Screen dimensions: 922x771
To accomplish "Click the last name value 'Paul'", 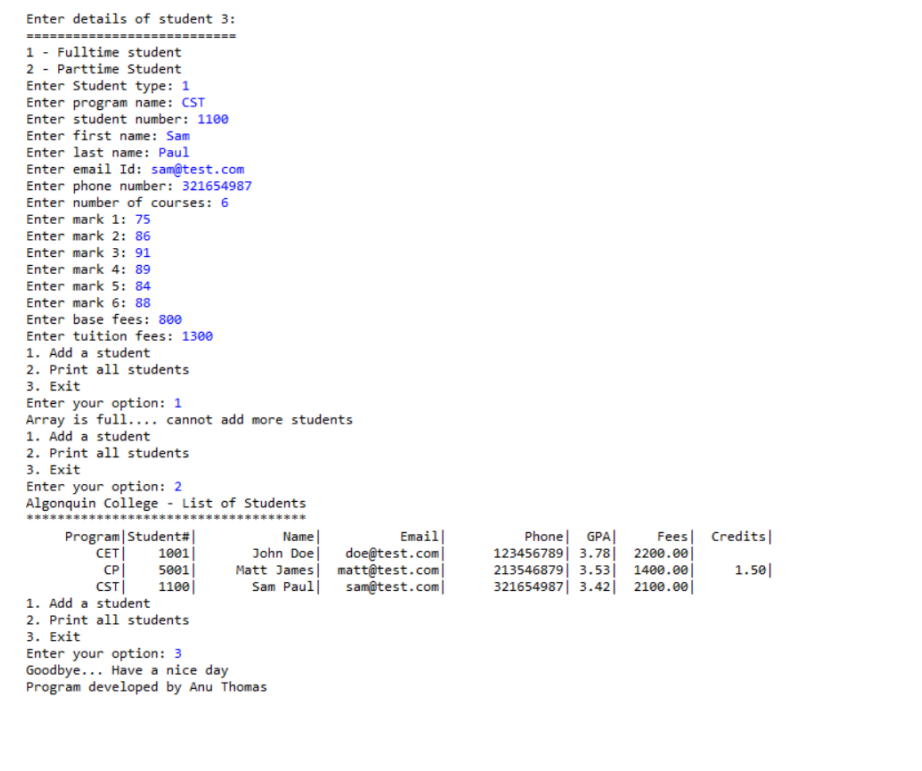I will coord(173,152).
